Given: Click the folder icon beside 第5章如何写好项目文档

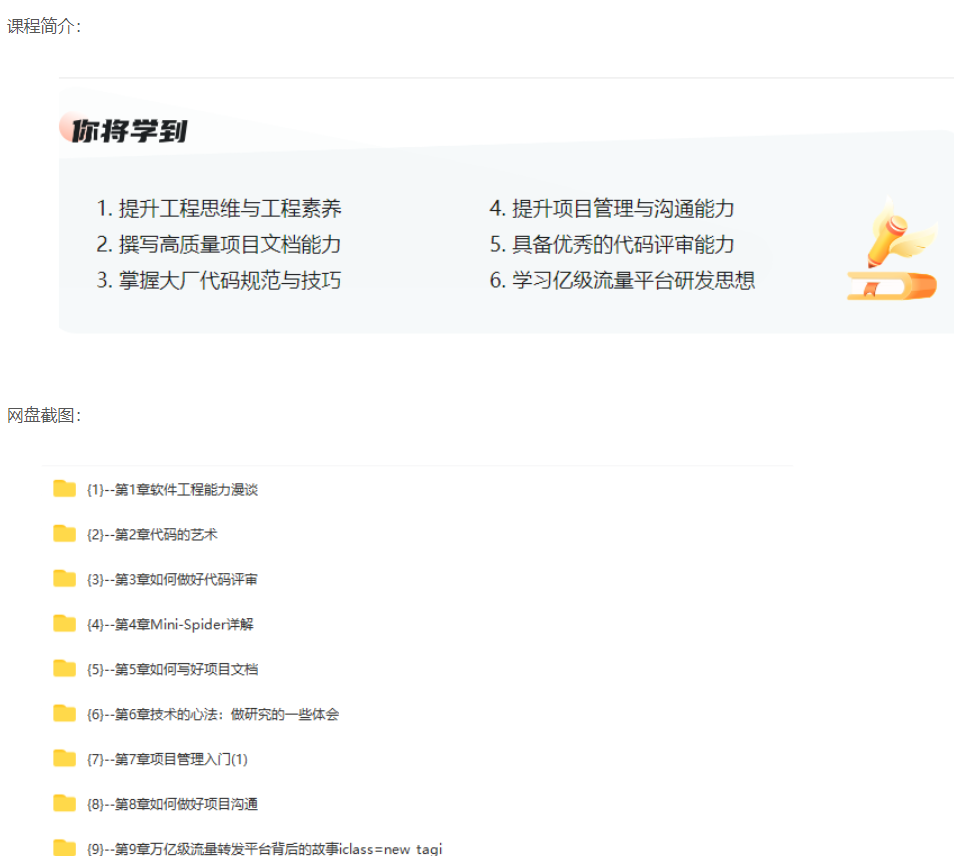Looking at the screenshot, I should coord(62,669).
